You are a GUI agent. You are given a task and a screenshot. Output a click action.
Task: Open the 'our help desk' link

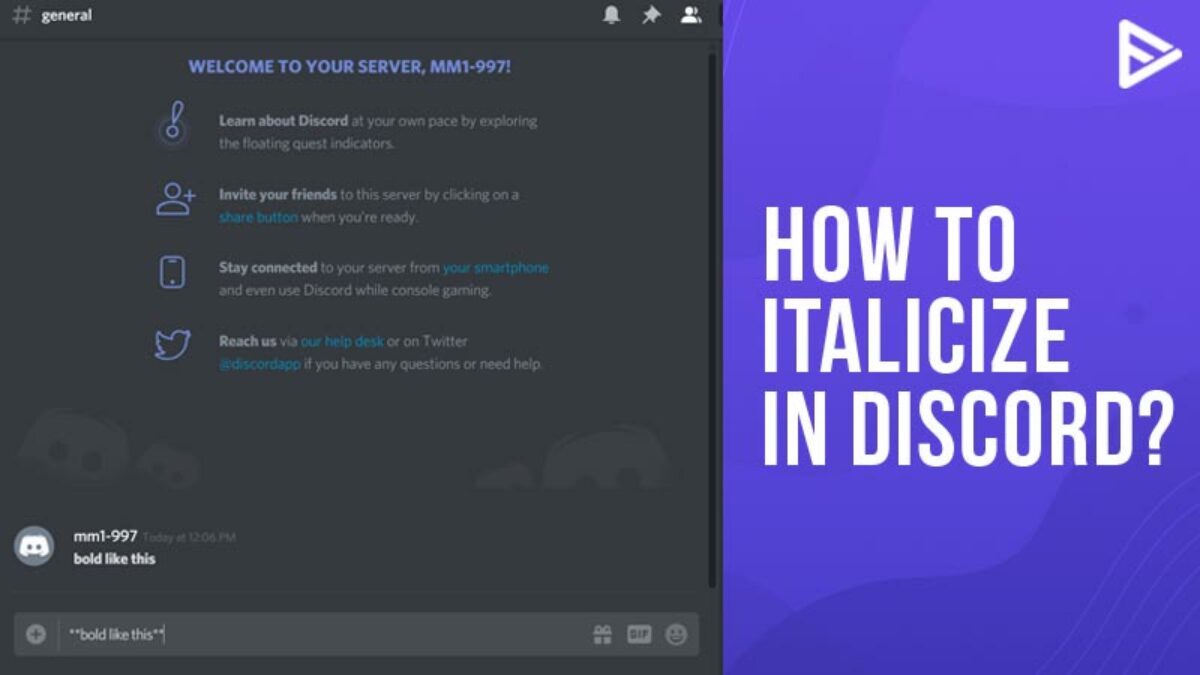[342, 342]
